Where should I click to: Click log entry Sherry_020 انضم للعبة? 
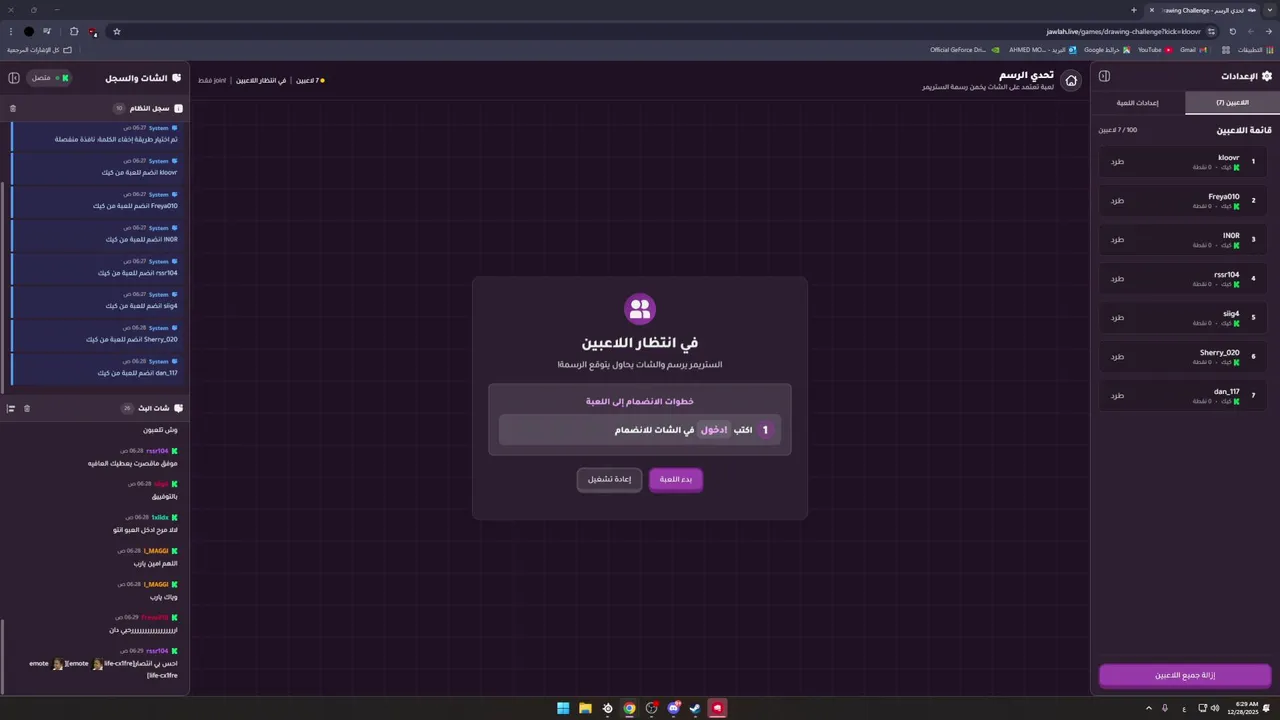[x=95, y=334]
